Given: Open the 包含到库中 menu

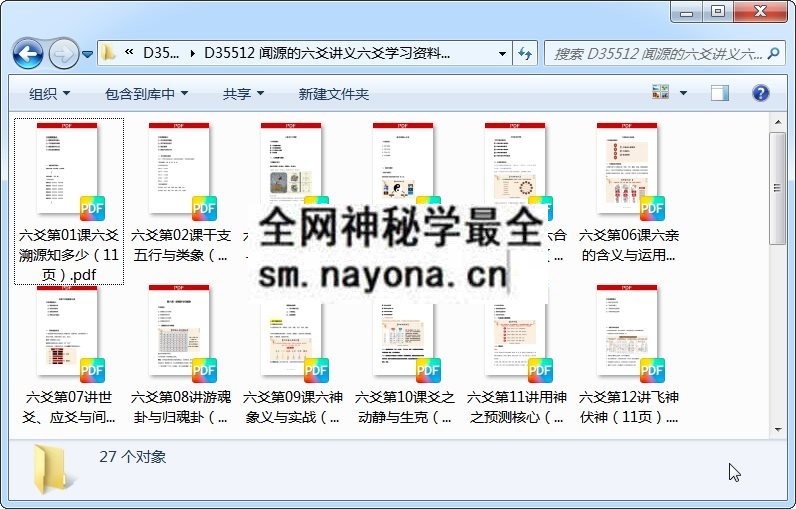Looking at the screenshot, I should pyautogui.click(x=146, y=94).
